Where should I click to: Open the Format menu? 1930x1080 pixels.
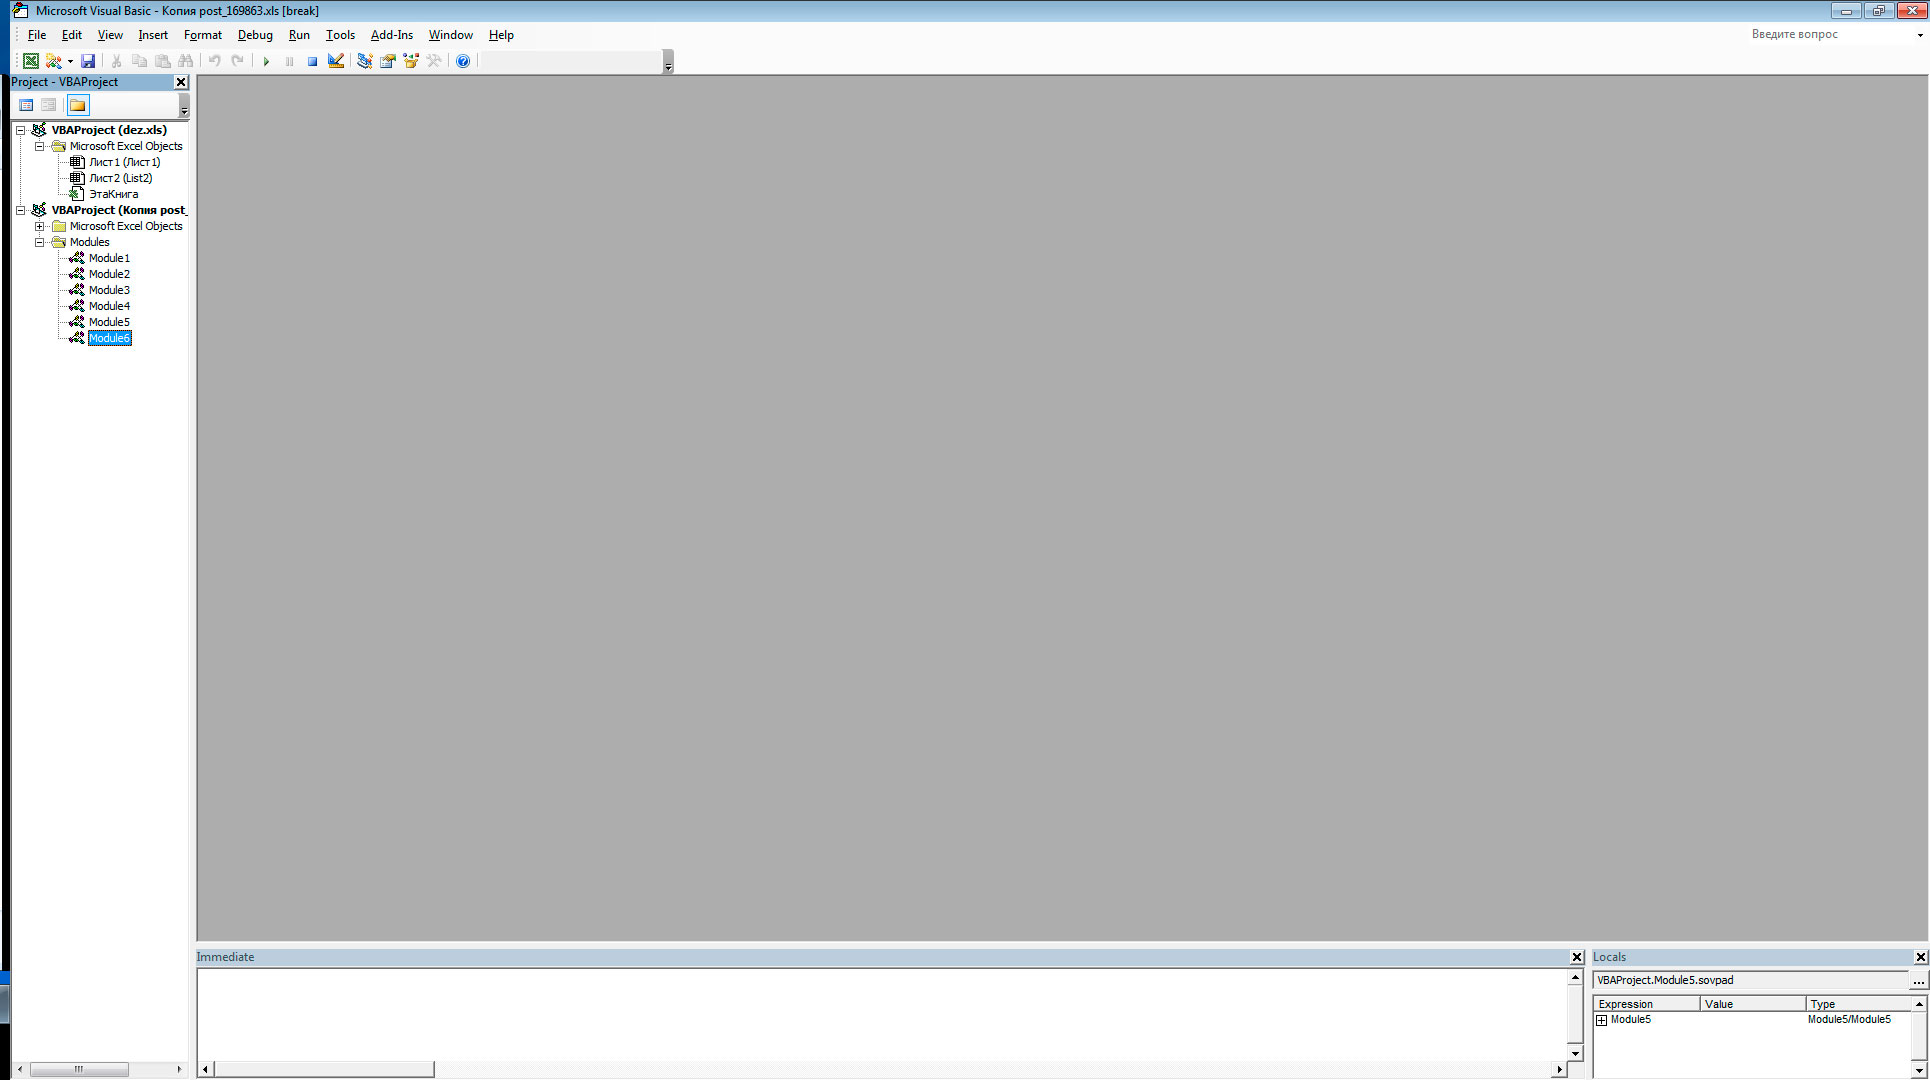[x=203, y=35]
